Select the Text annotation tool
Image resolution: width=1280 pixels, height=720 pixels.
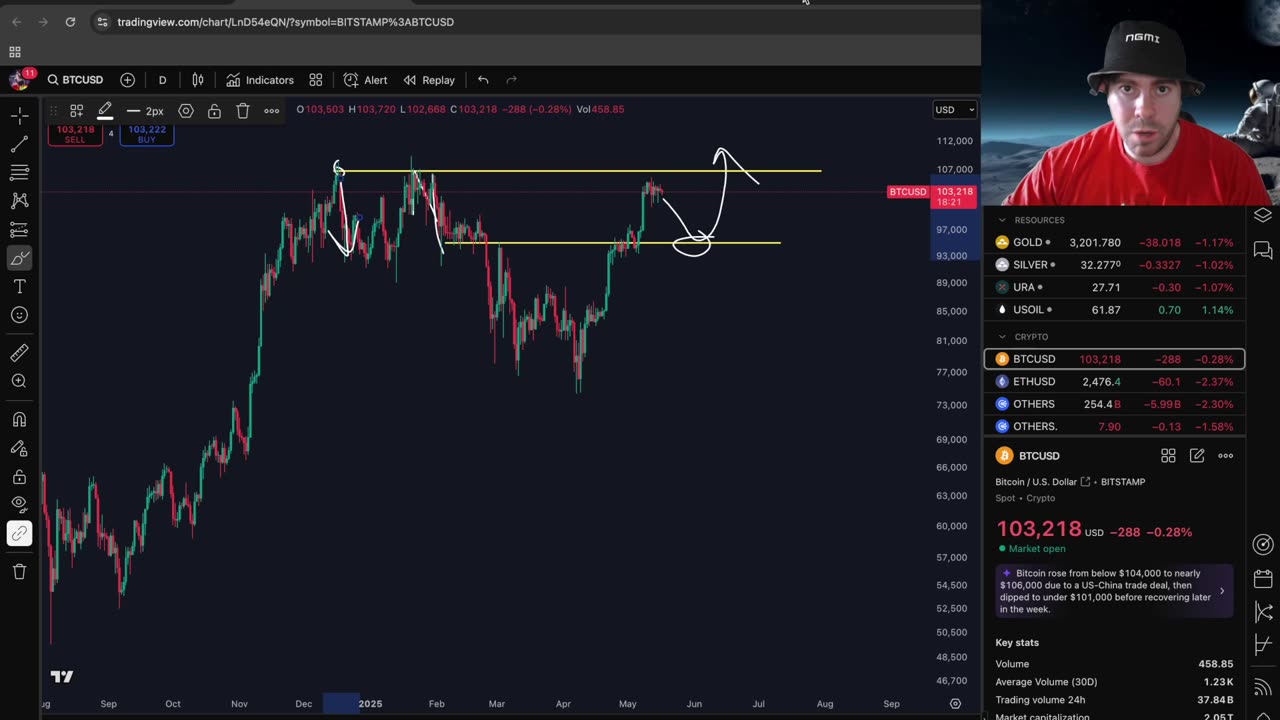pos(19,287)
